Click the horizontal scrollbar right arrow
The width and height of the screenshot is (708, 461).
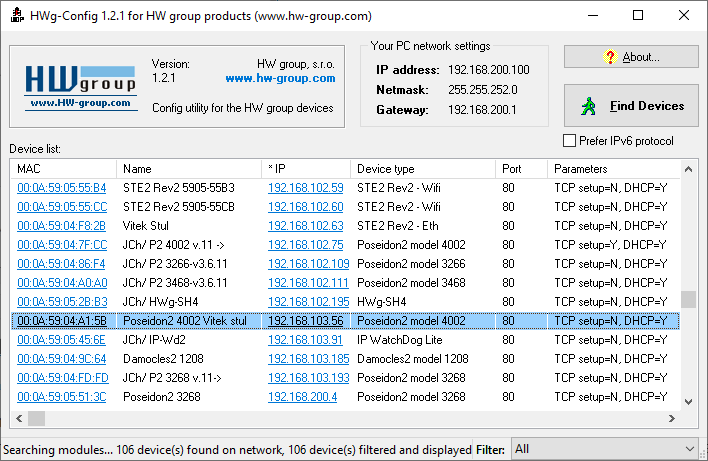pos(672,419)
